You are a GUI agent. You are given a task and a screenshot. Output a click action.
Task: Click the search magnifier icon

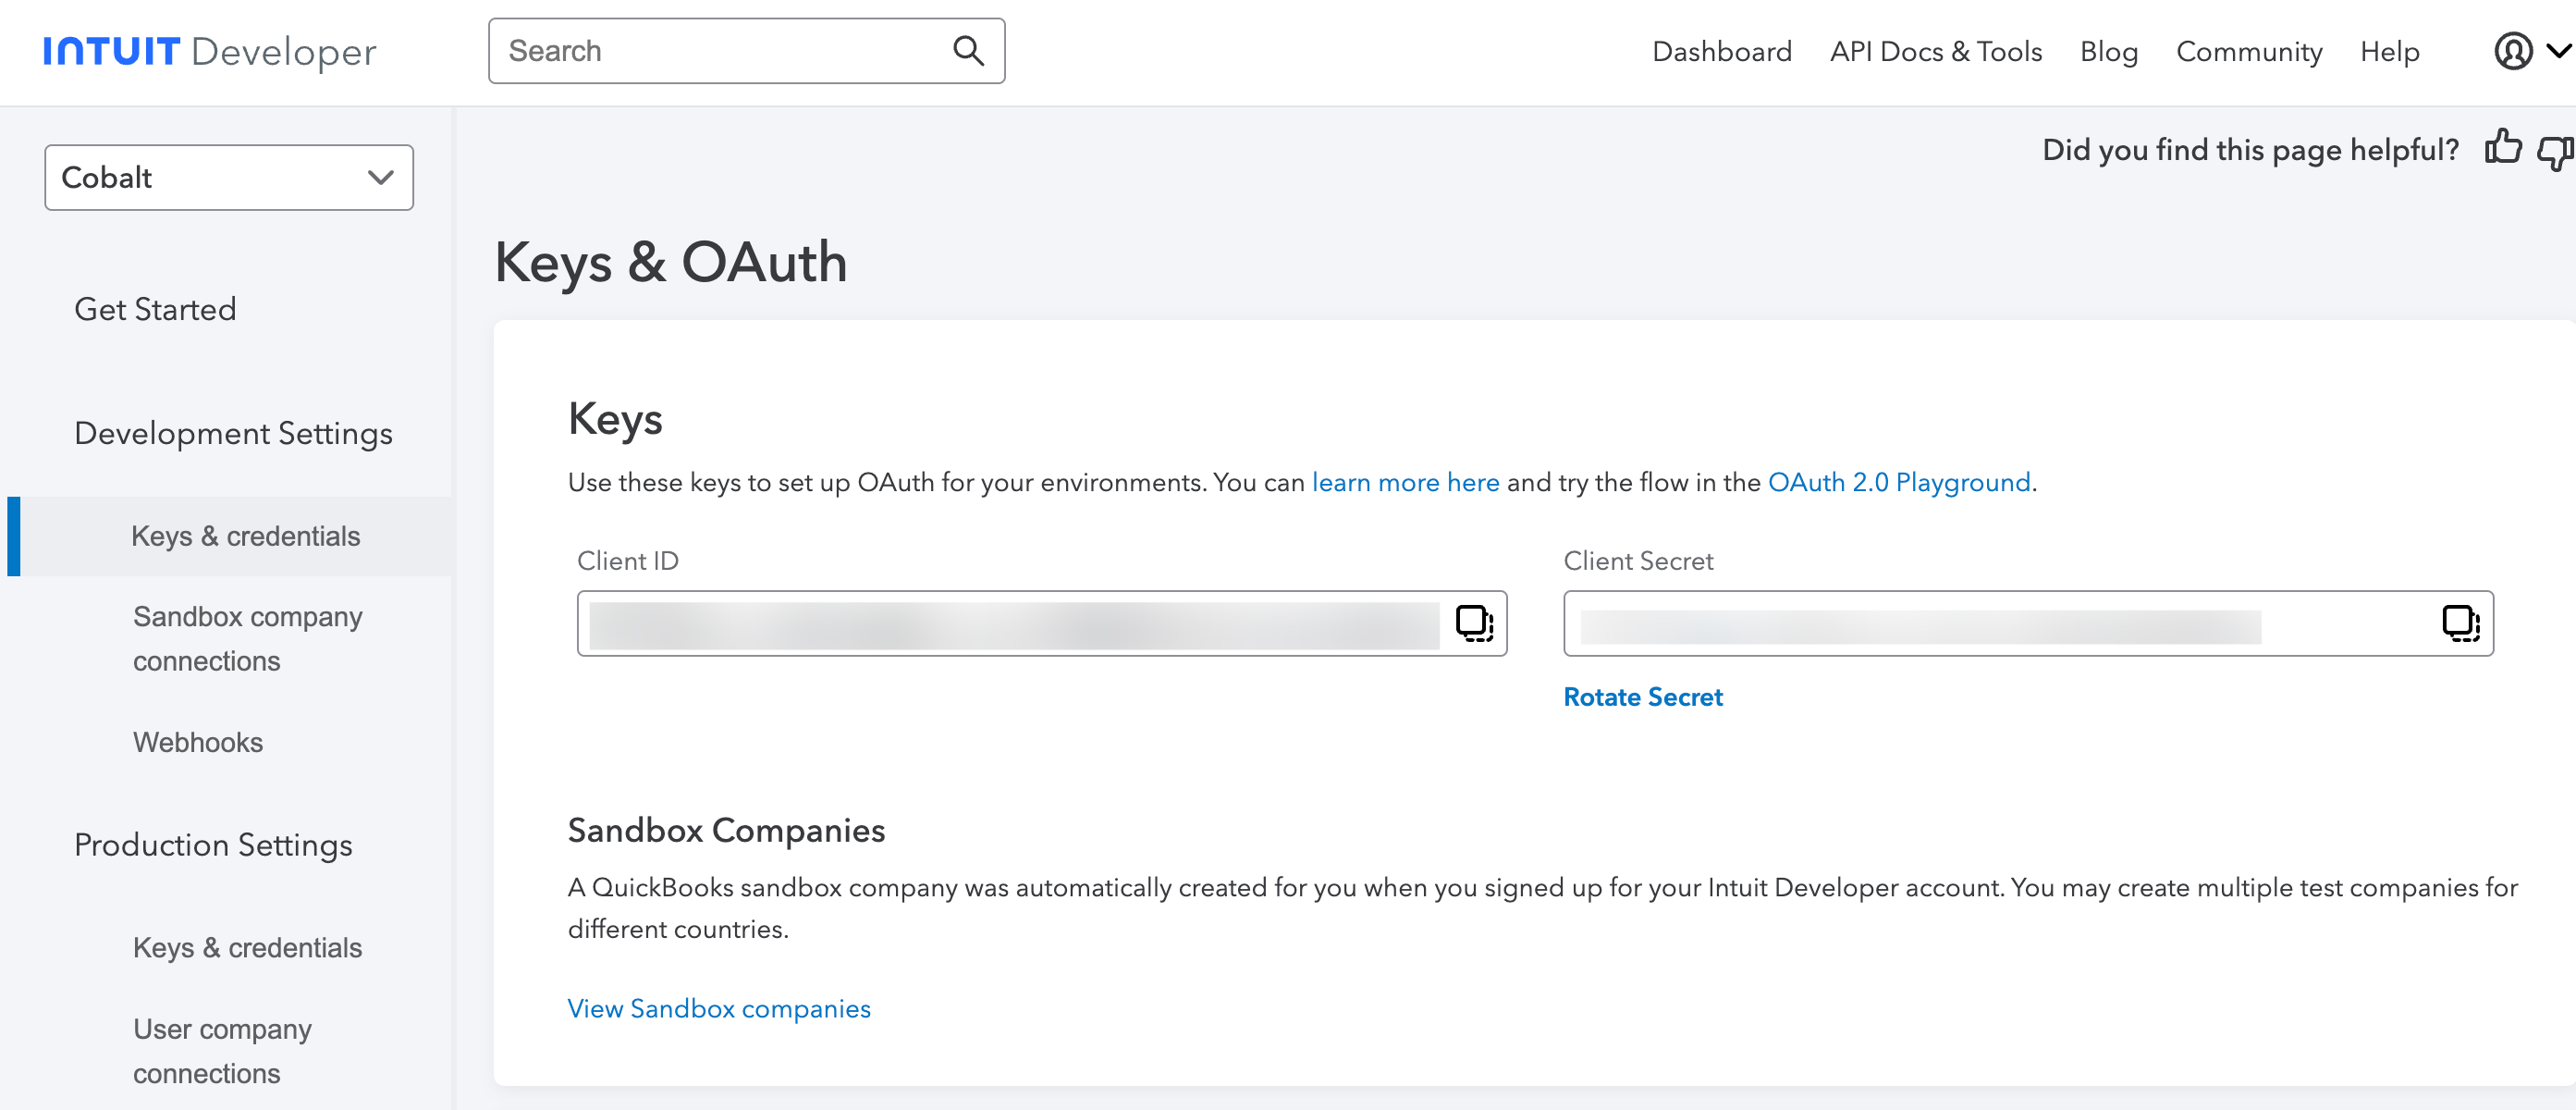[967, 51]
